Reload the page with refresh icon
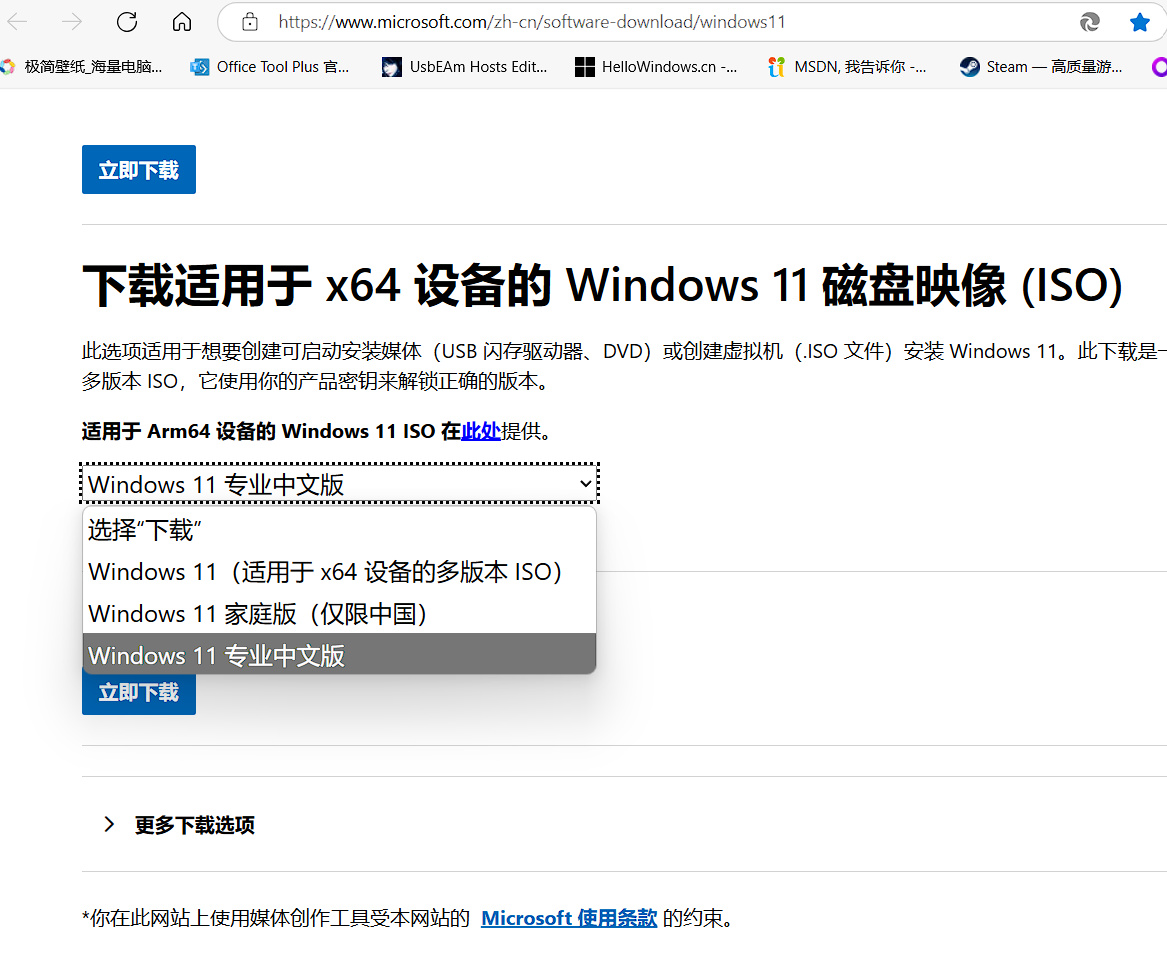The height and width of the screenshot is (963, 1167). click(x=127, y=22)
